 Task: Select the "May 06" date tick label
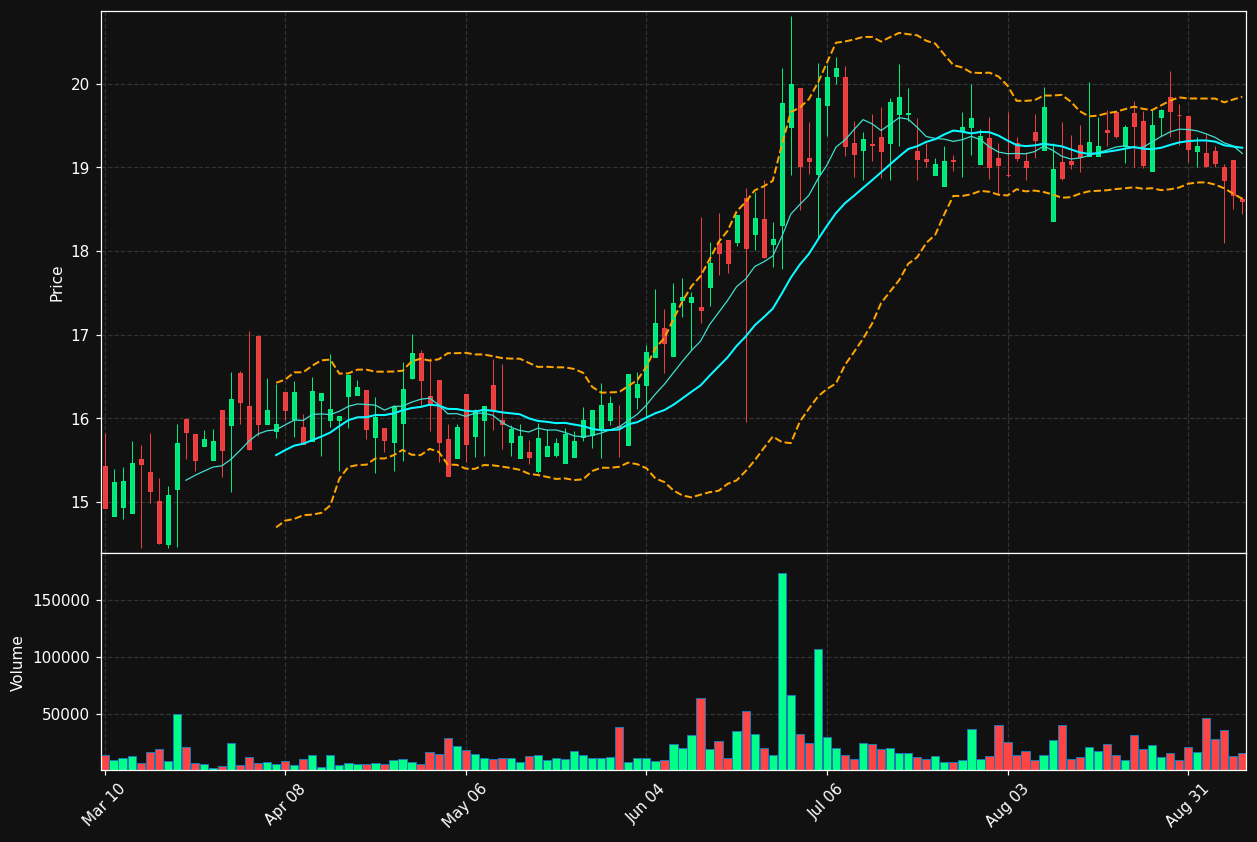point(464,804)
